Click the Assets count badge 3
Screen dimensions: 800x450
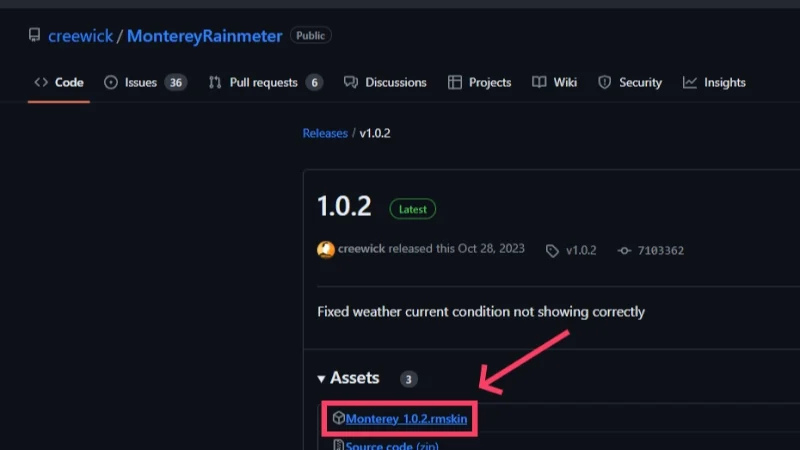408,379
